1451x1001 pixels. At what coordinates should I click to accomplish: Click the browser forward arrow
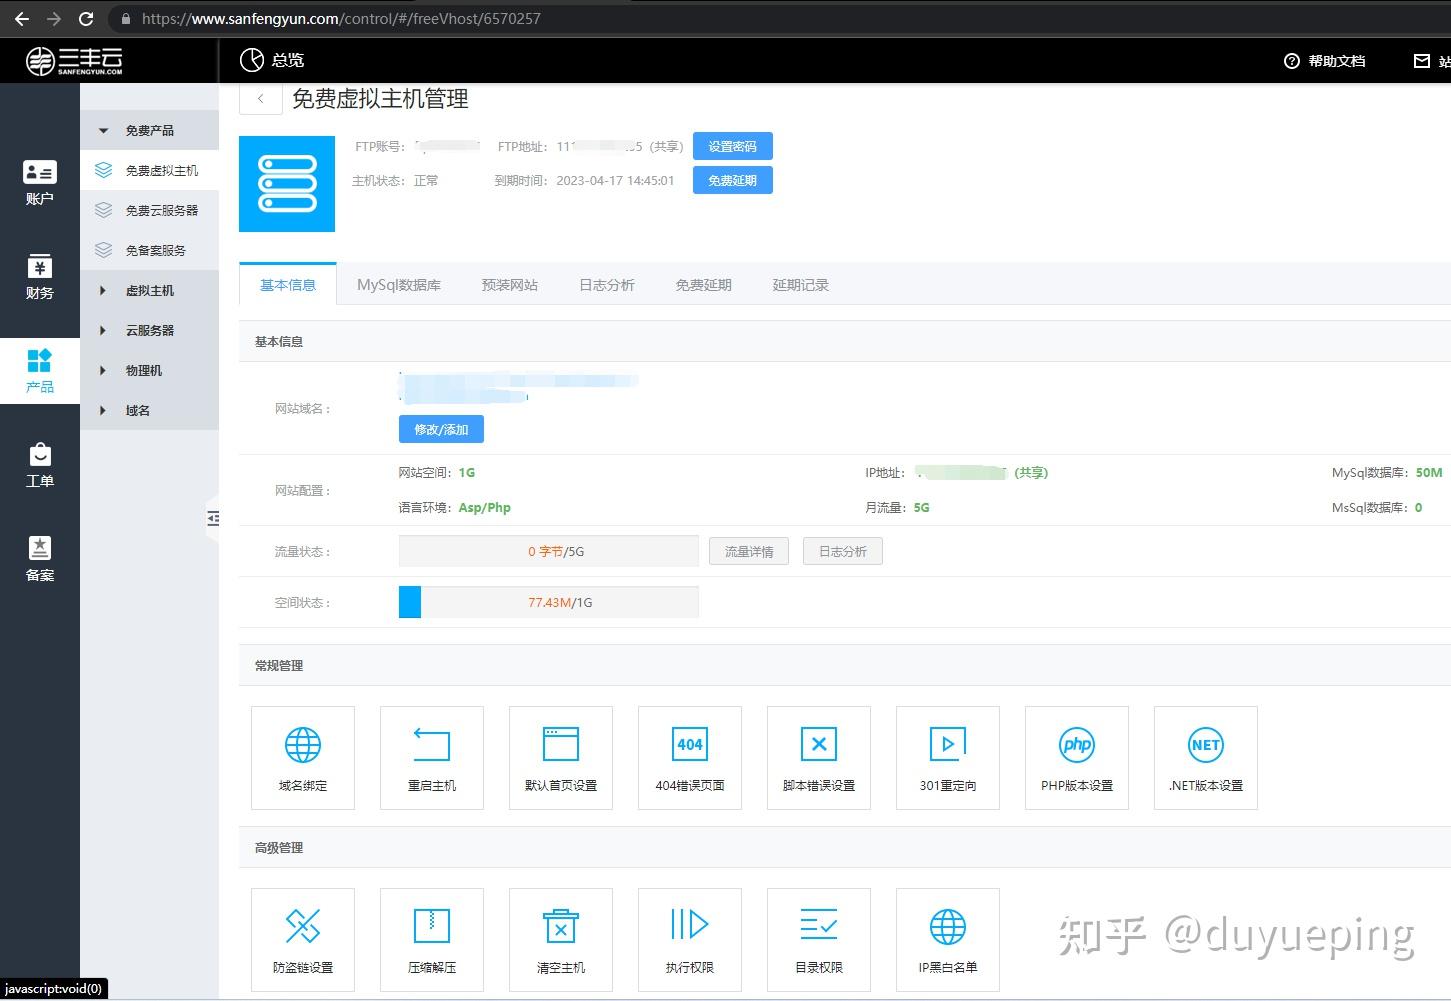coord(54,18)
